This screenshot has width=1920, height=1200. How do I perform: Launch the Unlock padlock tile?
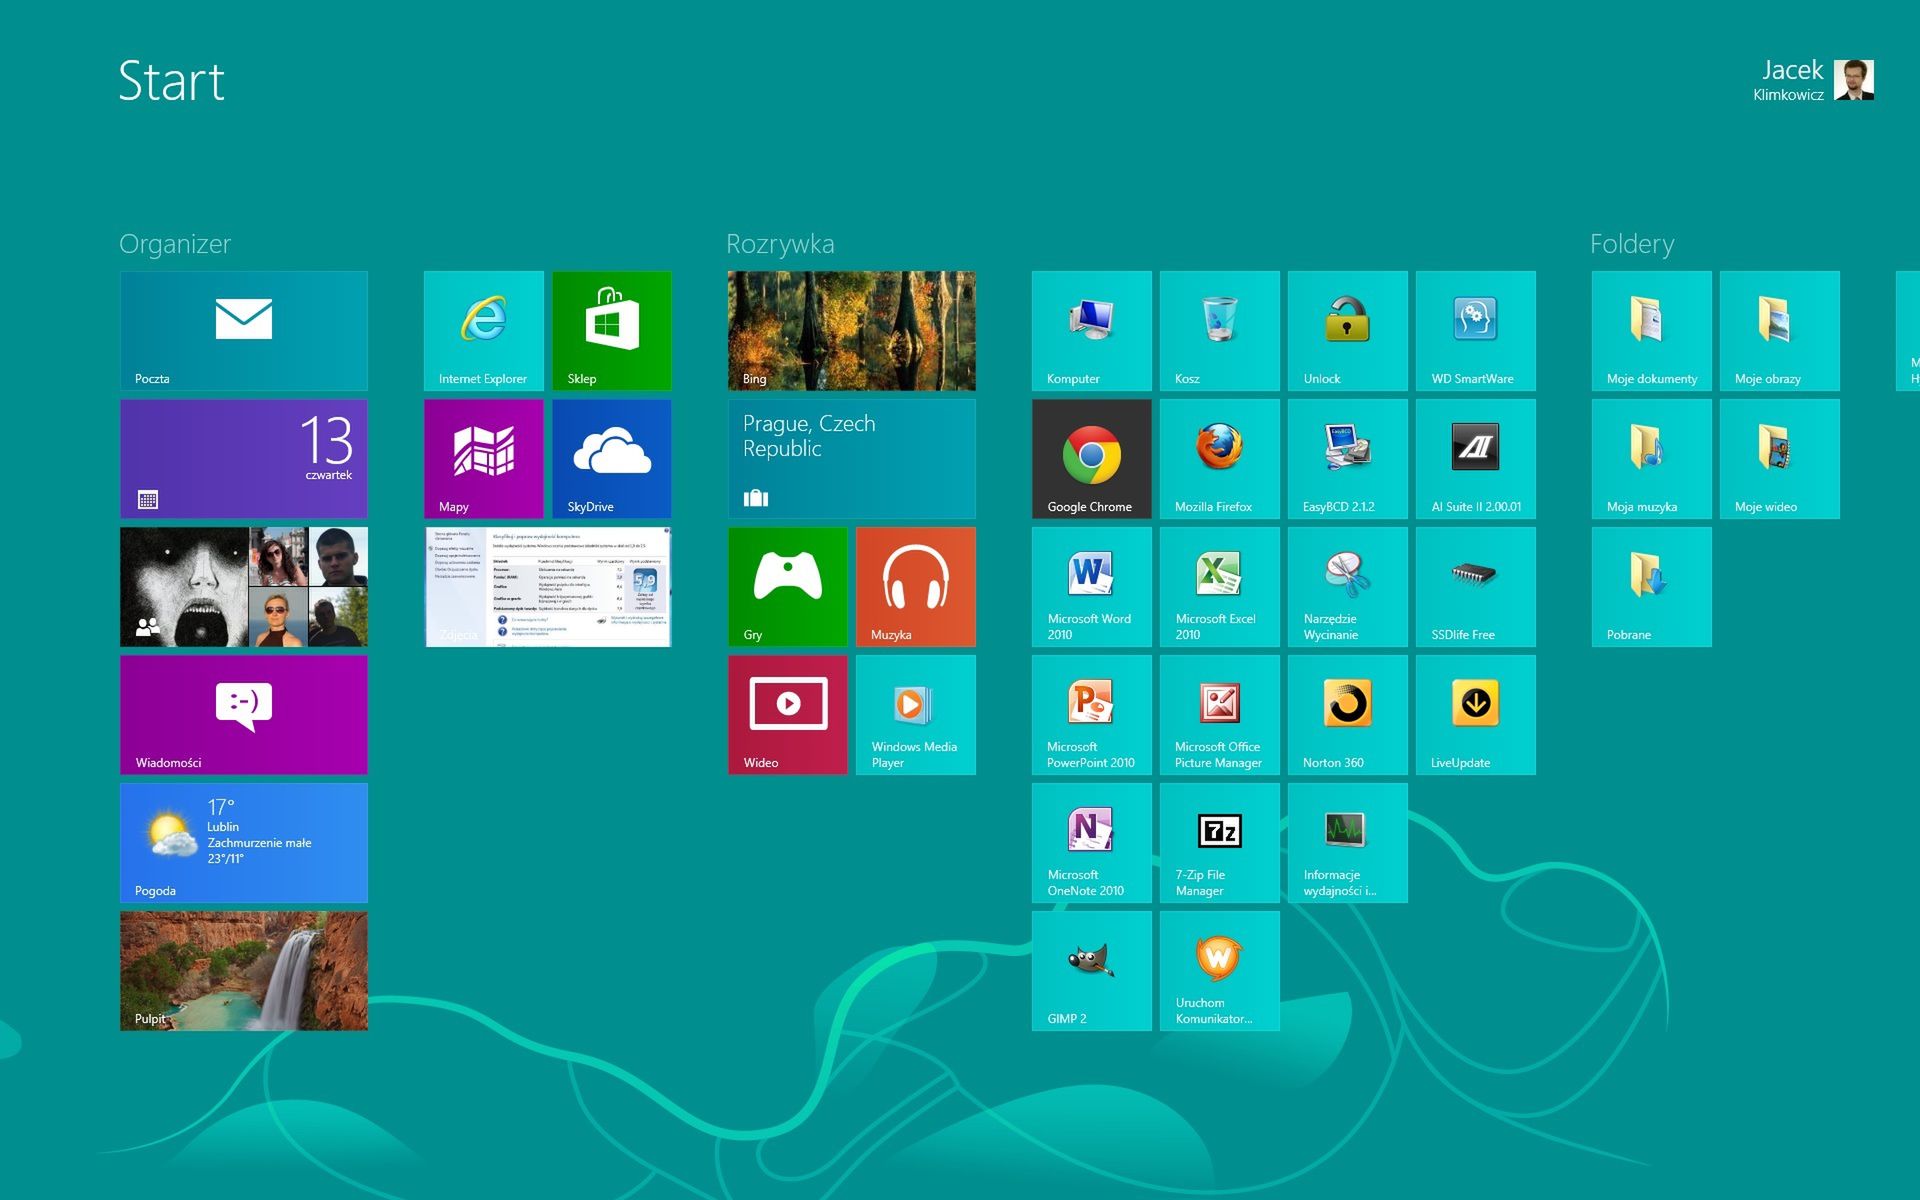point(1348,331)
